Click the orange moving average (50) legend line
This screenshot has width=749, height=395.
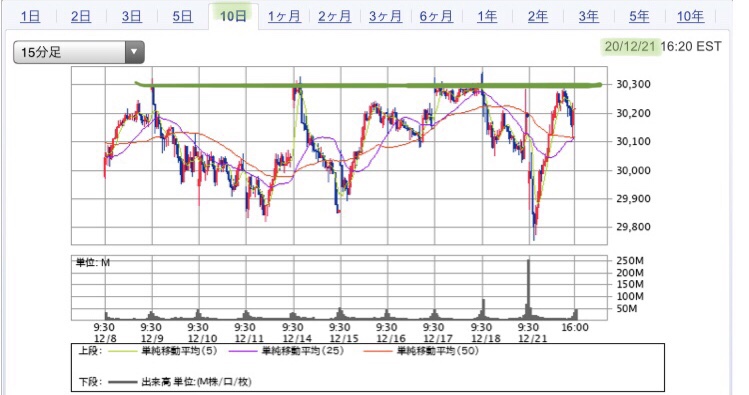(x=378, y=352)
